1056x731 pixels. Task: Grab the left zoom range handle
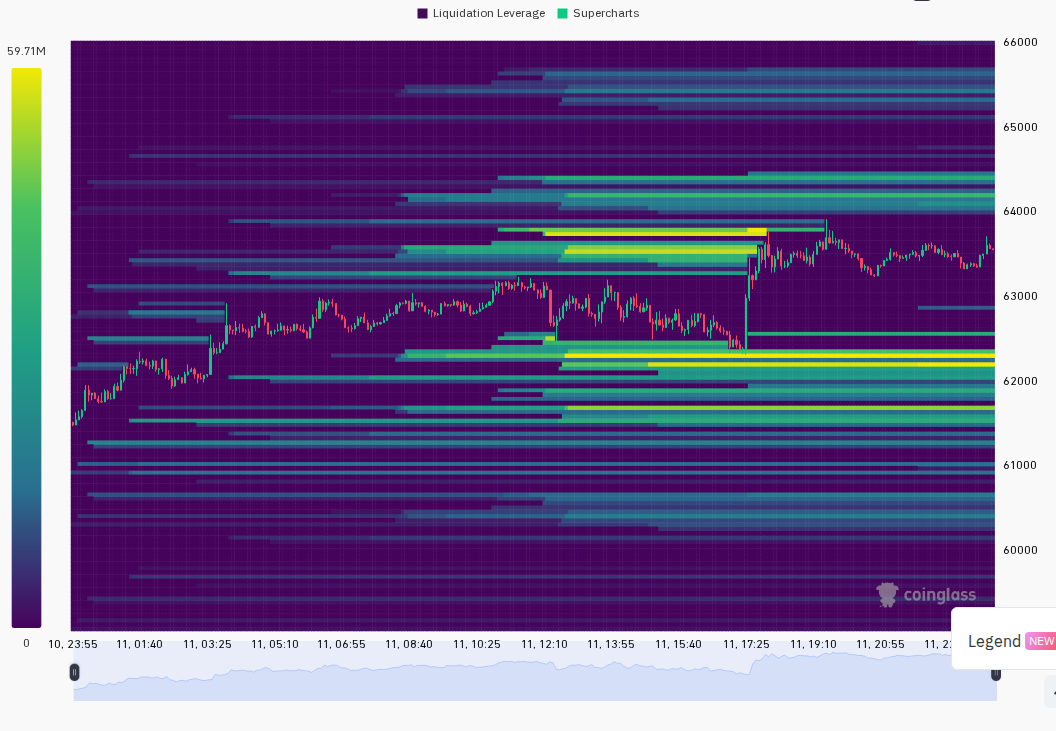point(74,672)
